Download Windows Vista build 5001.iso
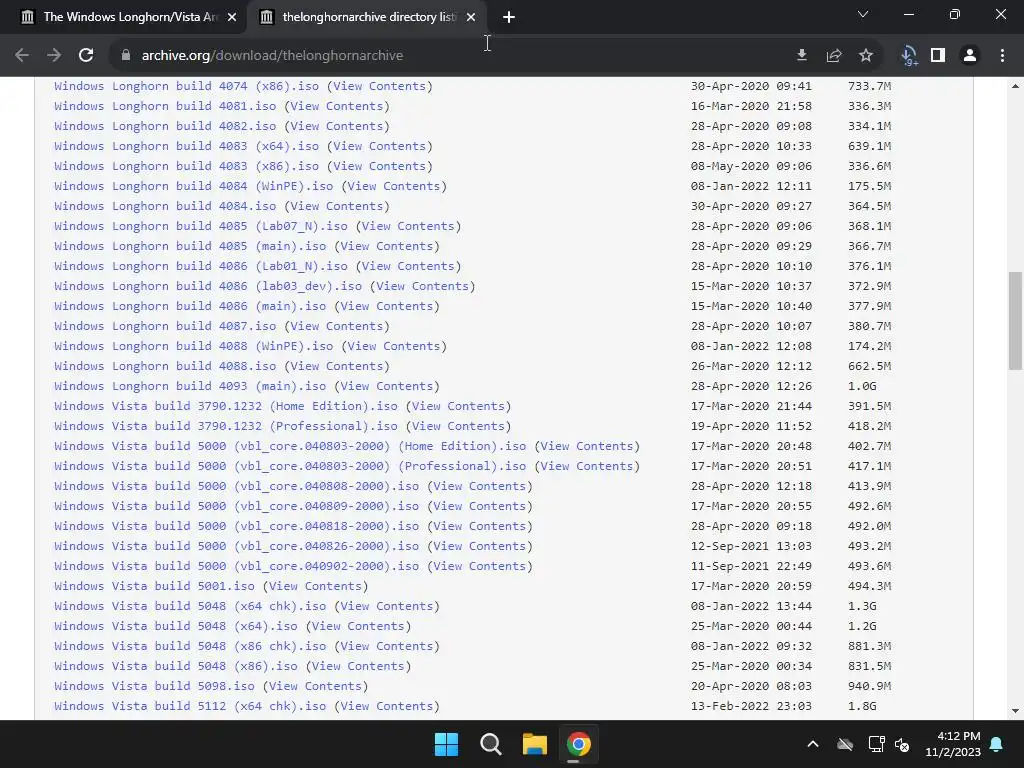 click(154, 586)
